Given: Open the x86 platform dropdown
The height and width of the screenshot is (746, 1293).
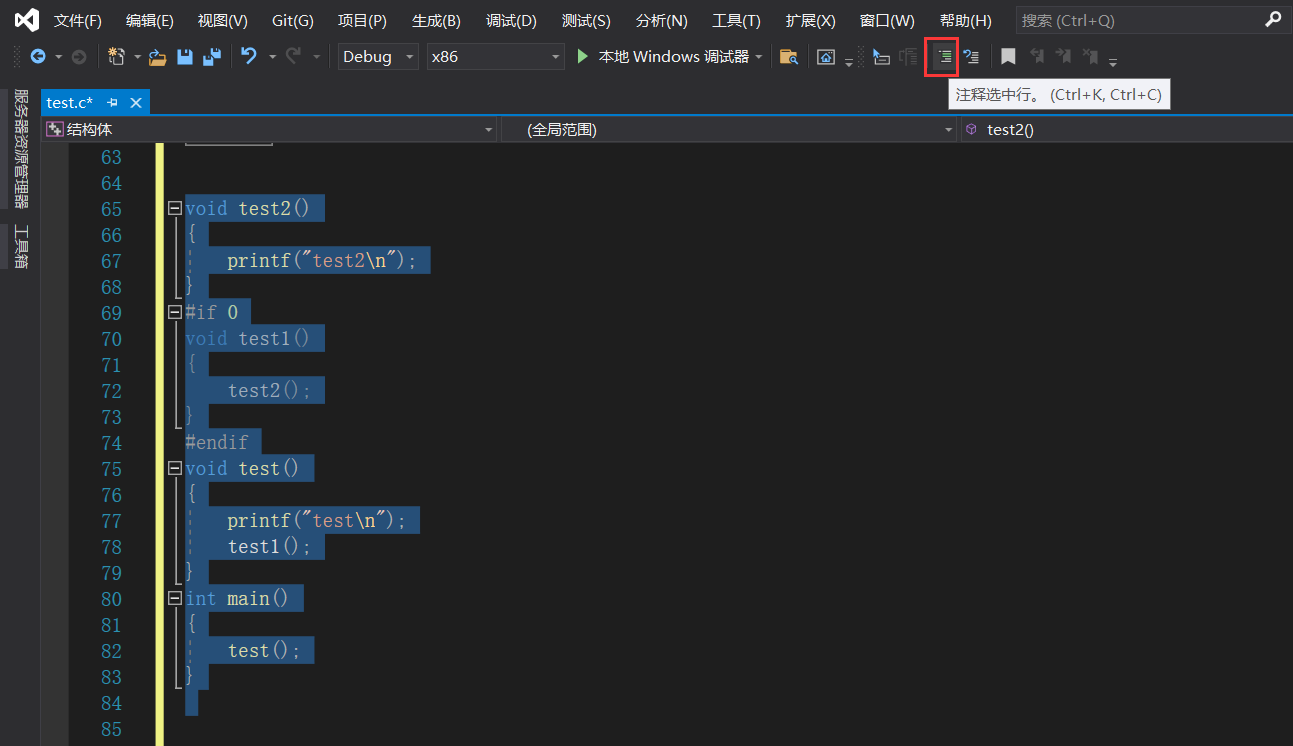Looking at the screenshot, I should coord(495,57).
